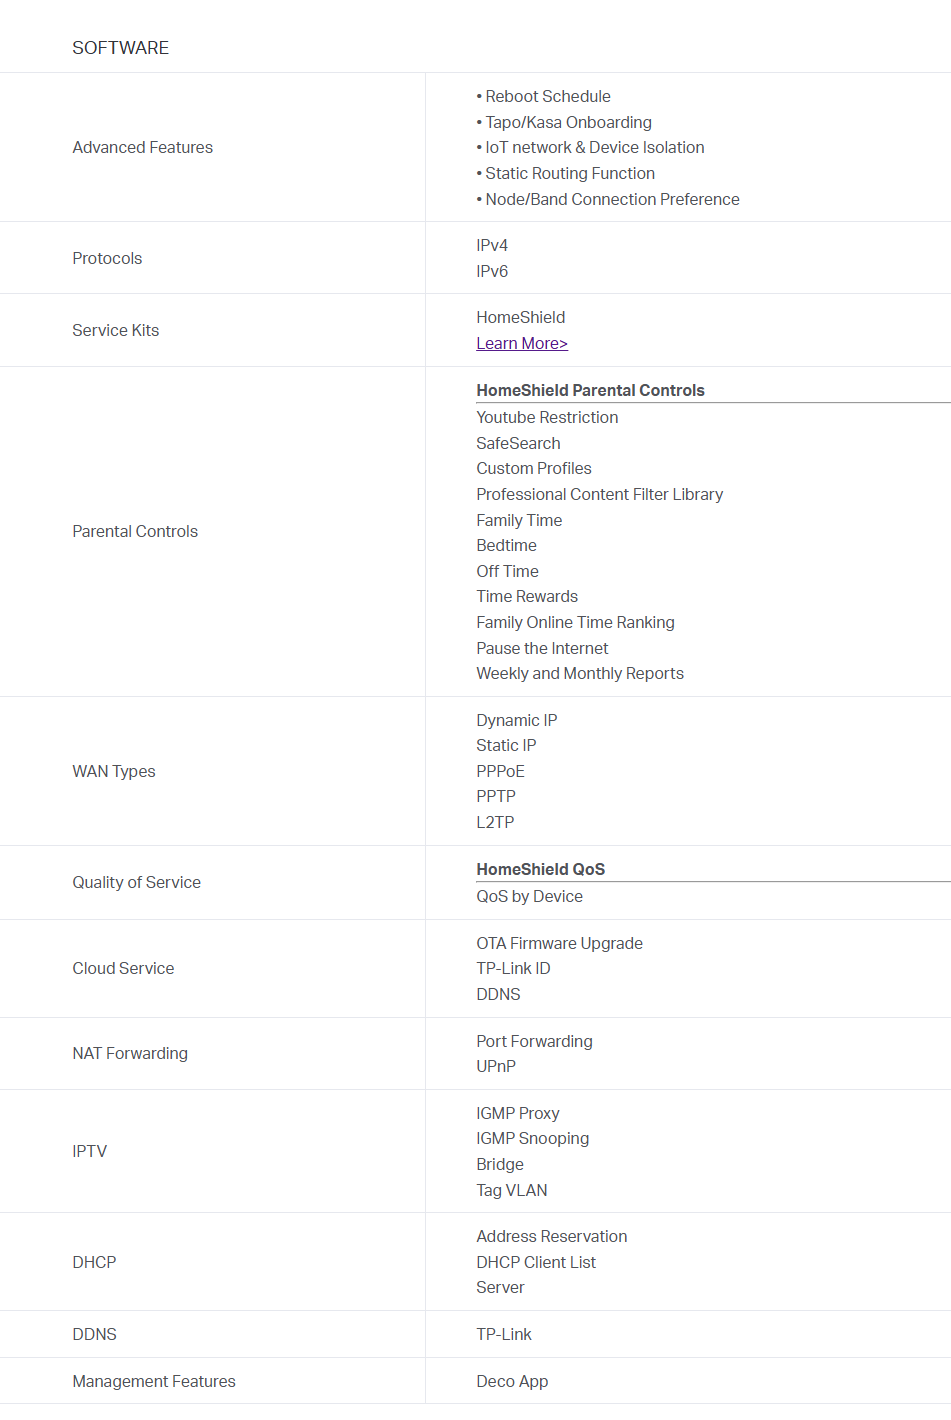
Task: Select the Deco App management feature
Action: tap(512, 1381)
